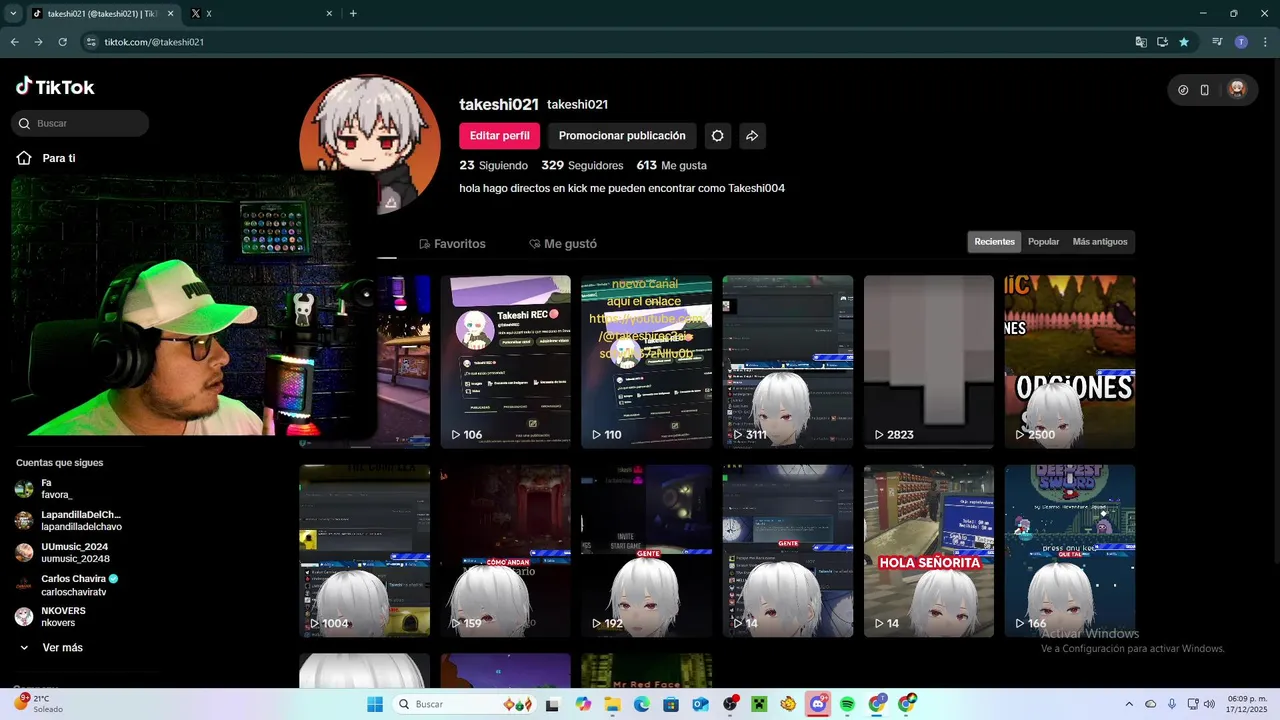Close the TikTok browser tab
Viewport: 1280px width, 720px height.
pos(169,13)
